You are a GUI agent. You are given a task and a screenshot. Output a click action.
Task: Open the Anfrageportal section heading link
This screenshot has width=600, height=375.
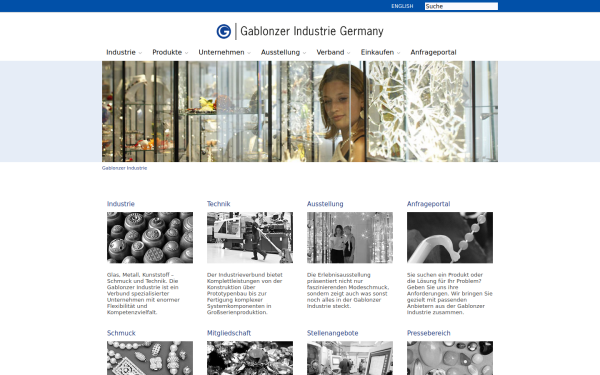coord(428,204)
